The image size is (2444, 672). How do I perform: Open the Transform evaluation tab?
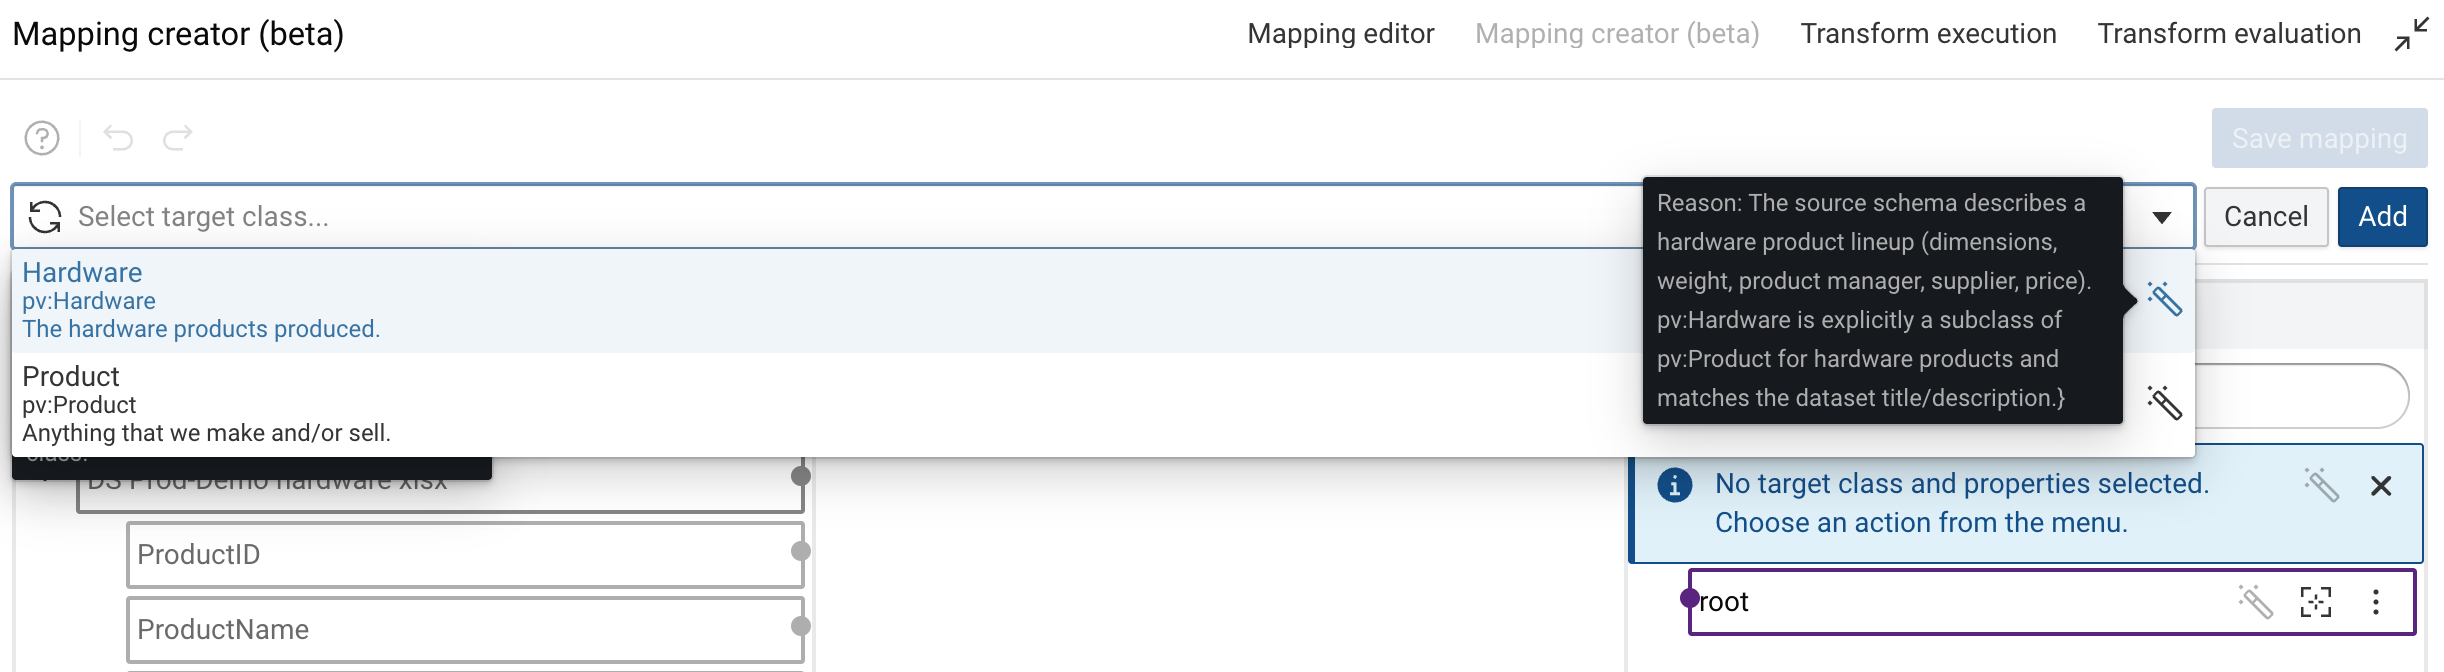click(x=2229, y=34)
